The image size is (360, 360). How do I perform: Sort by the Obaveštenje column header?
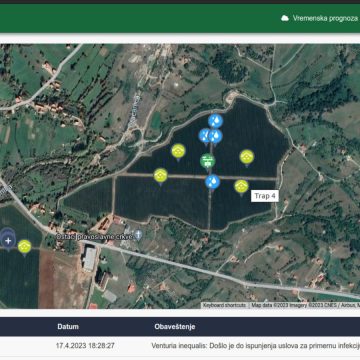[x=175, y=327]
